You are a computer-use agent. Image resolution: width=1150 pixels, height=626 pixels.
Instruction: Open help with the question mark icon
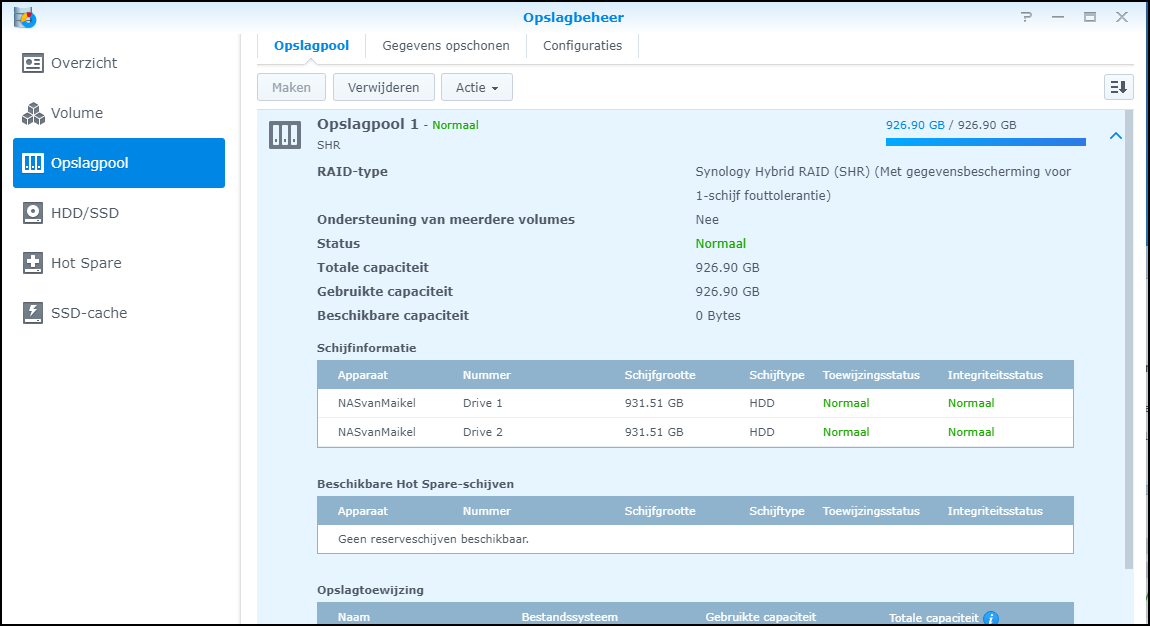(1026, 17)
